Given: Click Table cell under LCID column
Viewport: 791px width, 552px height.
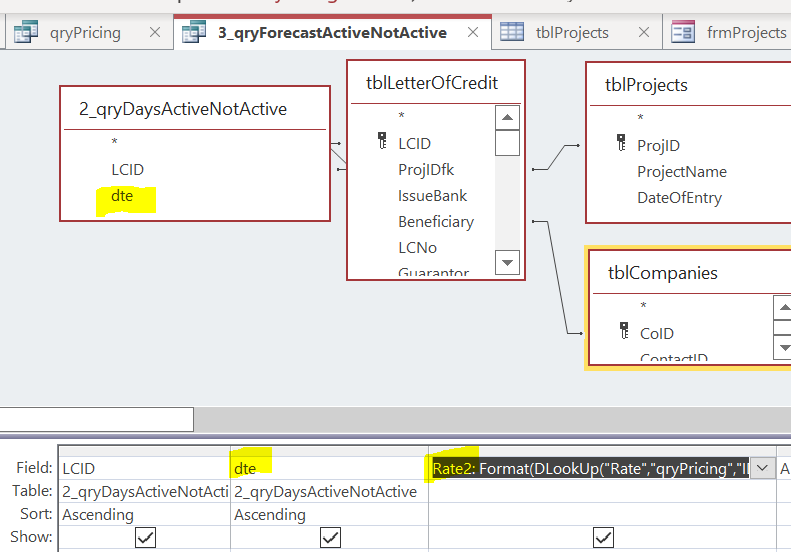Looking at the screenshot, I should coord(145,491).
